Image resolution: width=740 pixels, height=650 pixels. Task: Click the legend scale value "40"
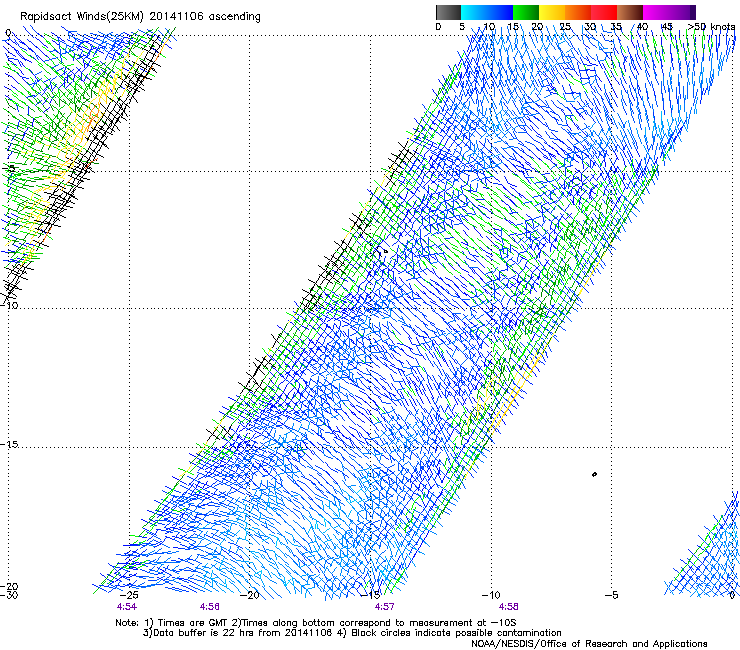[642, 26]
